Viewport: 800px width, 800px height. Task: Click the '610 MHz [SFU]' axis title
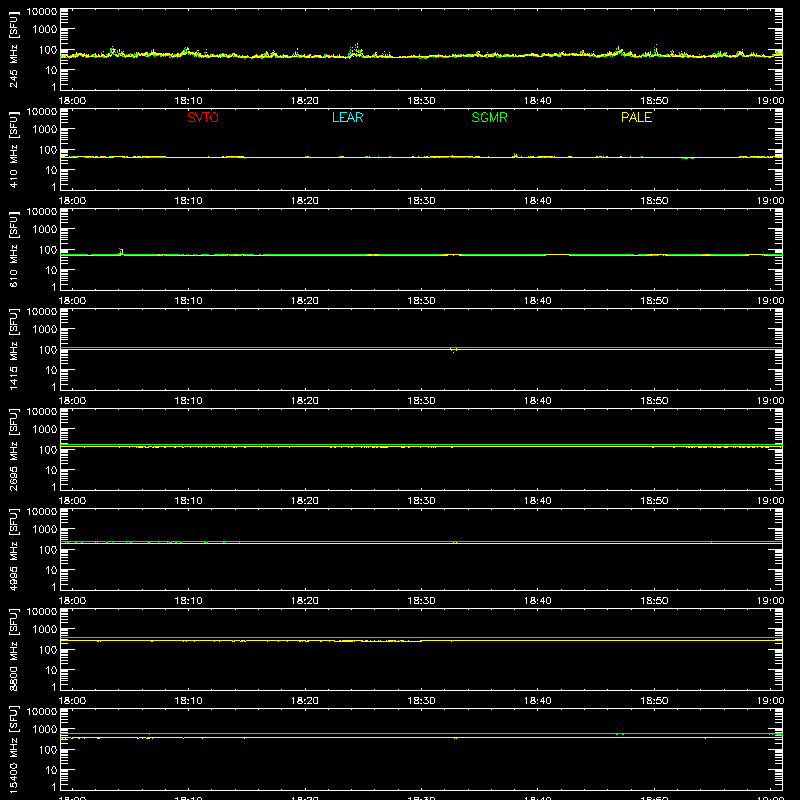(x=13, y=249)
